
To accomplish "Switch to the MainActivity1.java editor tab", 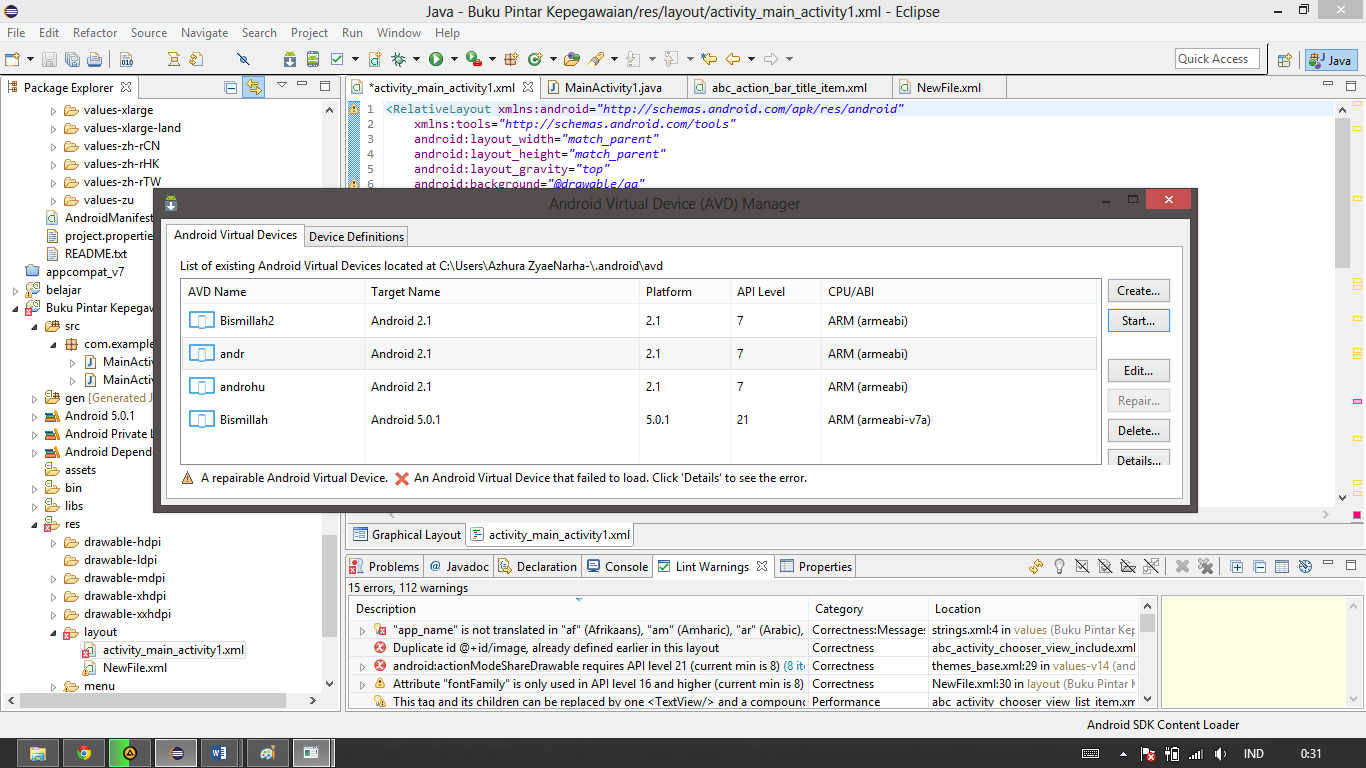I will [x=613, y=87].
